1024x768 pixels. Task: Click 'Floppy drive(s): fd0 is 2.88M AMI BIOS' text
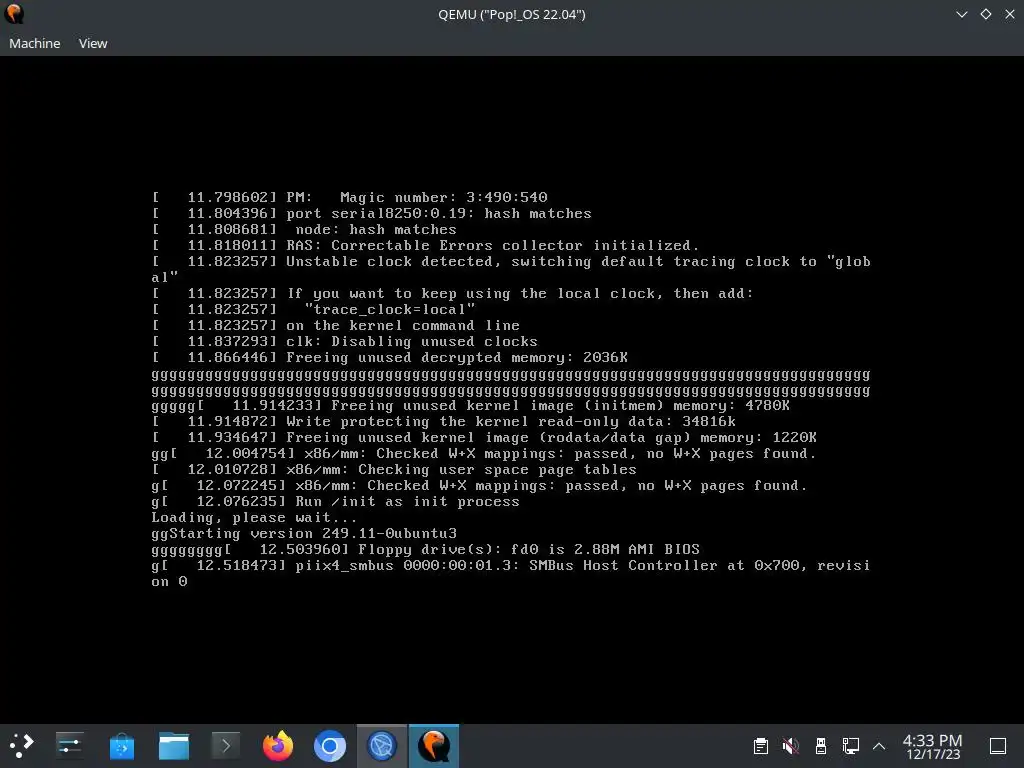pyautogui.click(x=529, y=549)
